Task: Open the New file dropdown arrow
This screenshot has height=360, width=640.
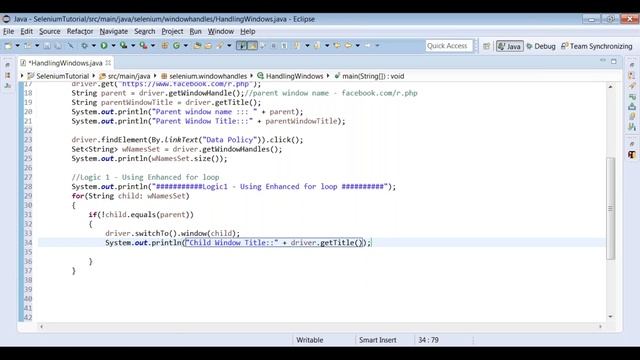Action: click(18, 46)
